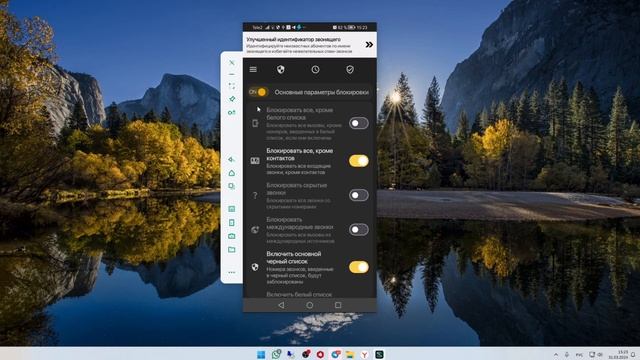Open the call history clock tab

click(316, 69)
